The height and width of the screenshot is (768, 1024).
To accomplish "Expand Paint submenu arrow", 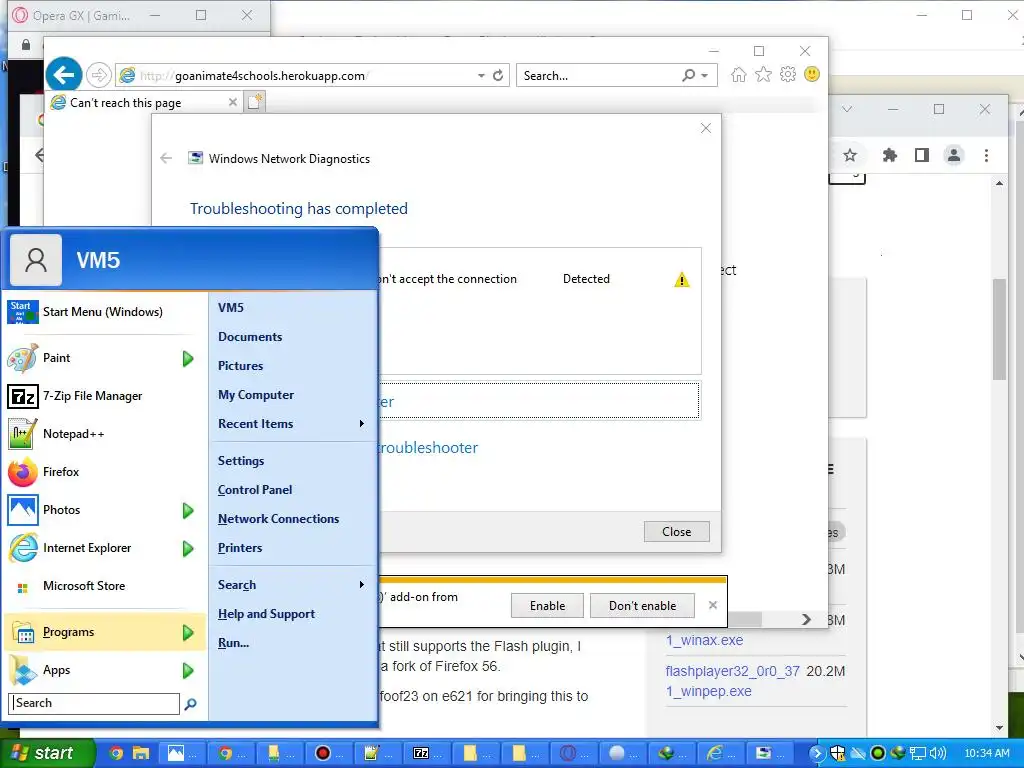I will (188, 358).
